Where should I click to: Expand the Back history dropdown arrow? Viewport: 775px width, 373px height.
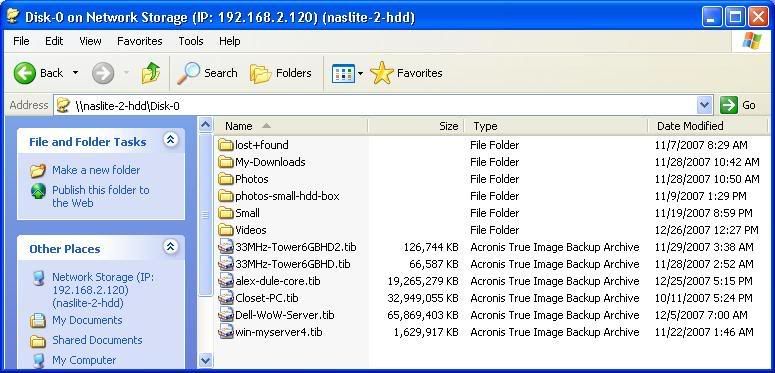pos(75,73)
